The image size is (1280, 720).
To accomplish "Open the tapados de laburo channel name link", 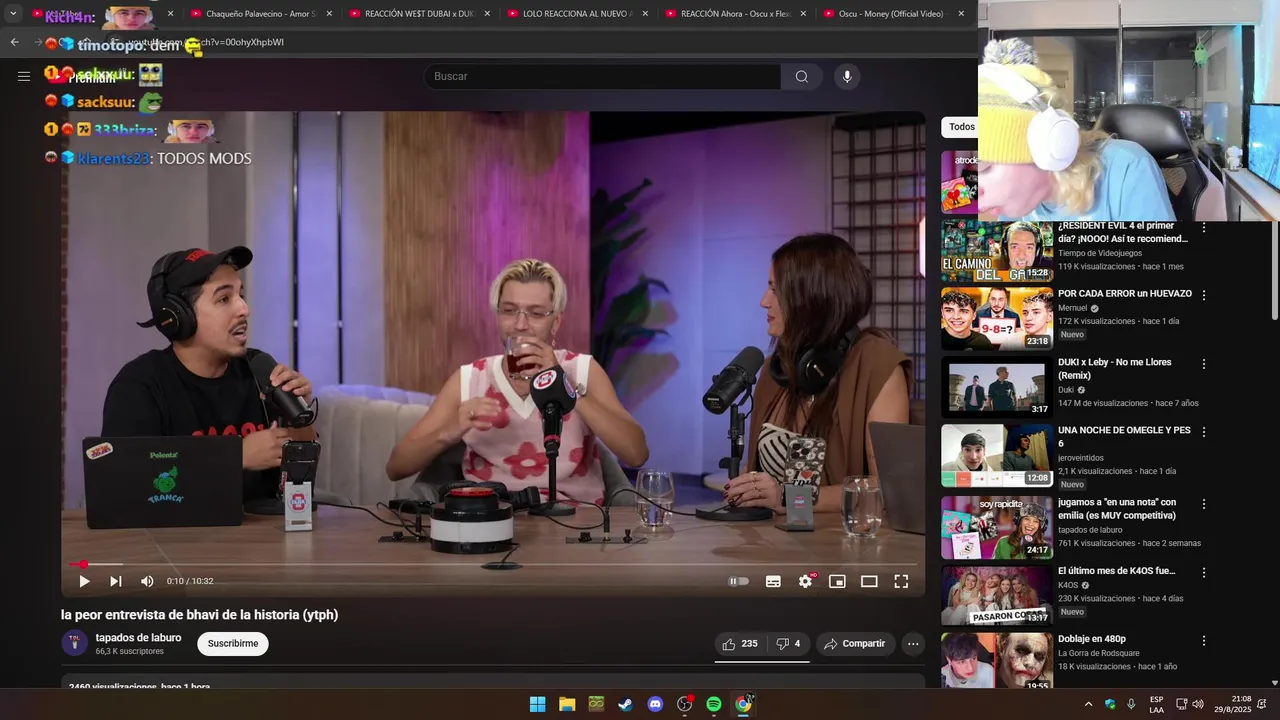I will coord(138,637).
